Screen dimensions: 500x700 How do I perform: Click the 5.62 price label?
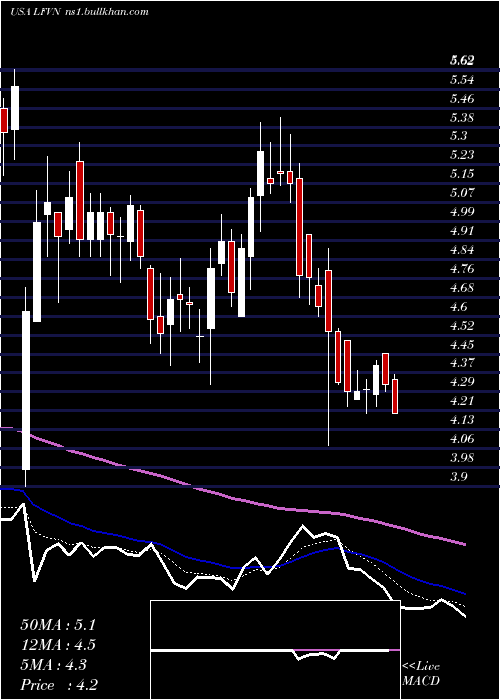coord(462,60)
